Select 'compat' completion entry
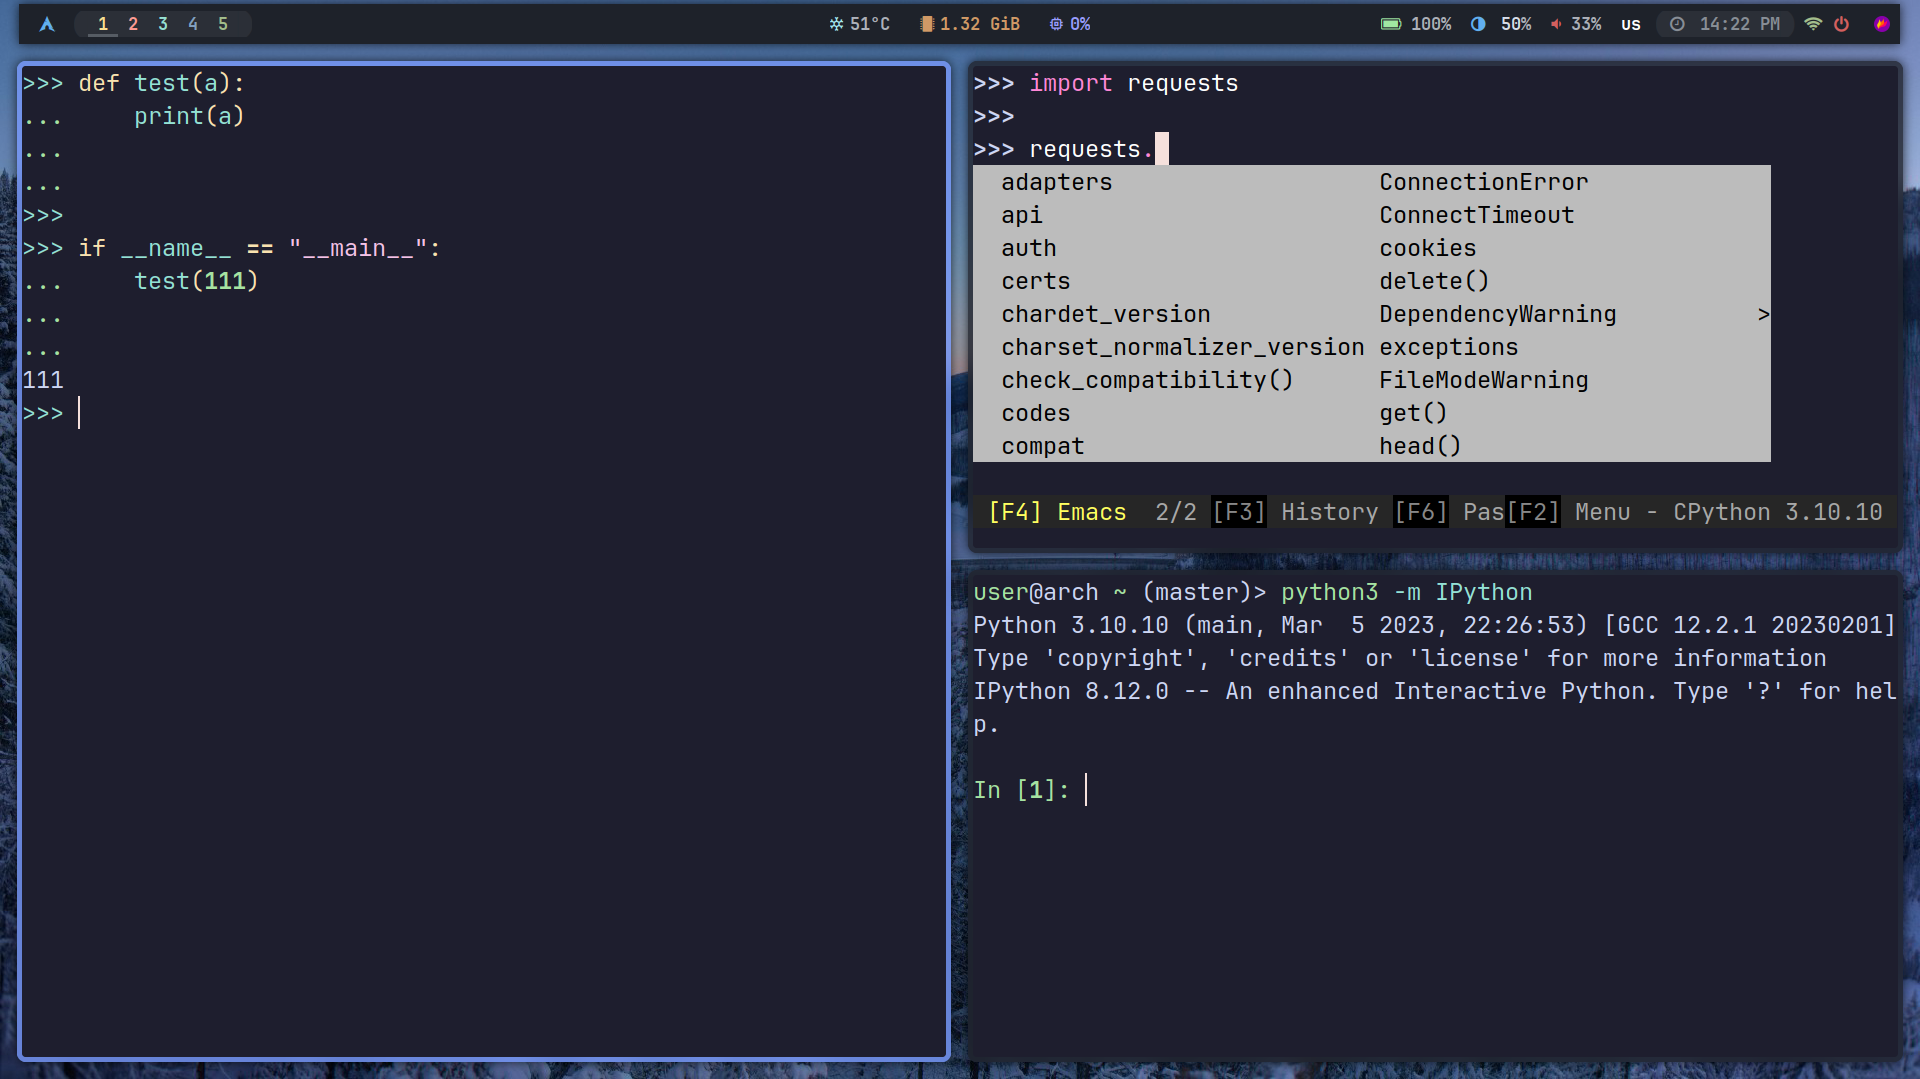Image resolution: width=1920 pixels, height=1079 pixels. click(x=1043, y=446)
